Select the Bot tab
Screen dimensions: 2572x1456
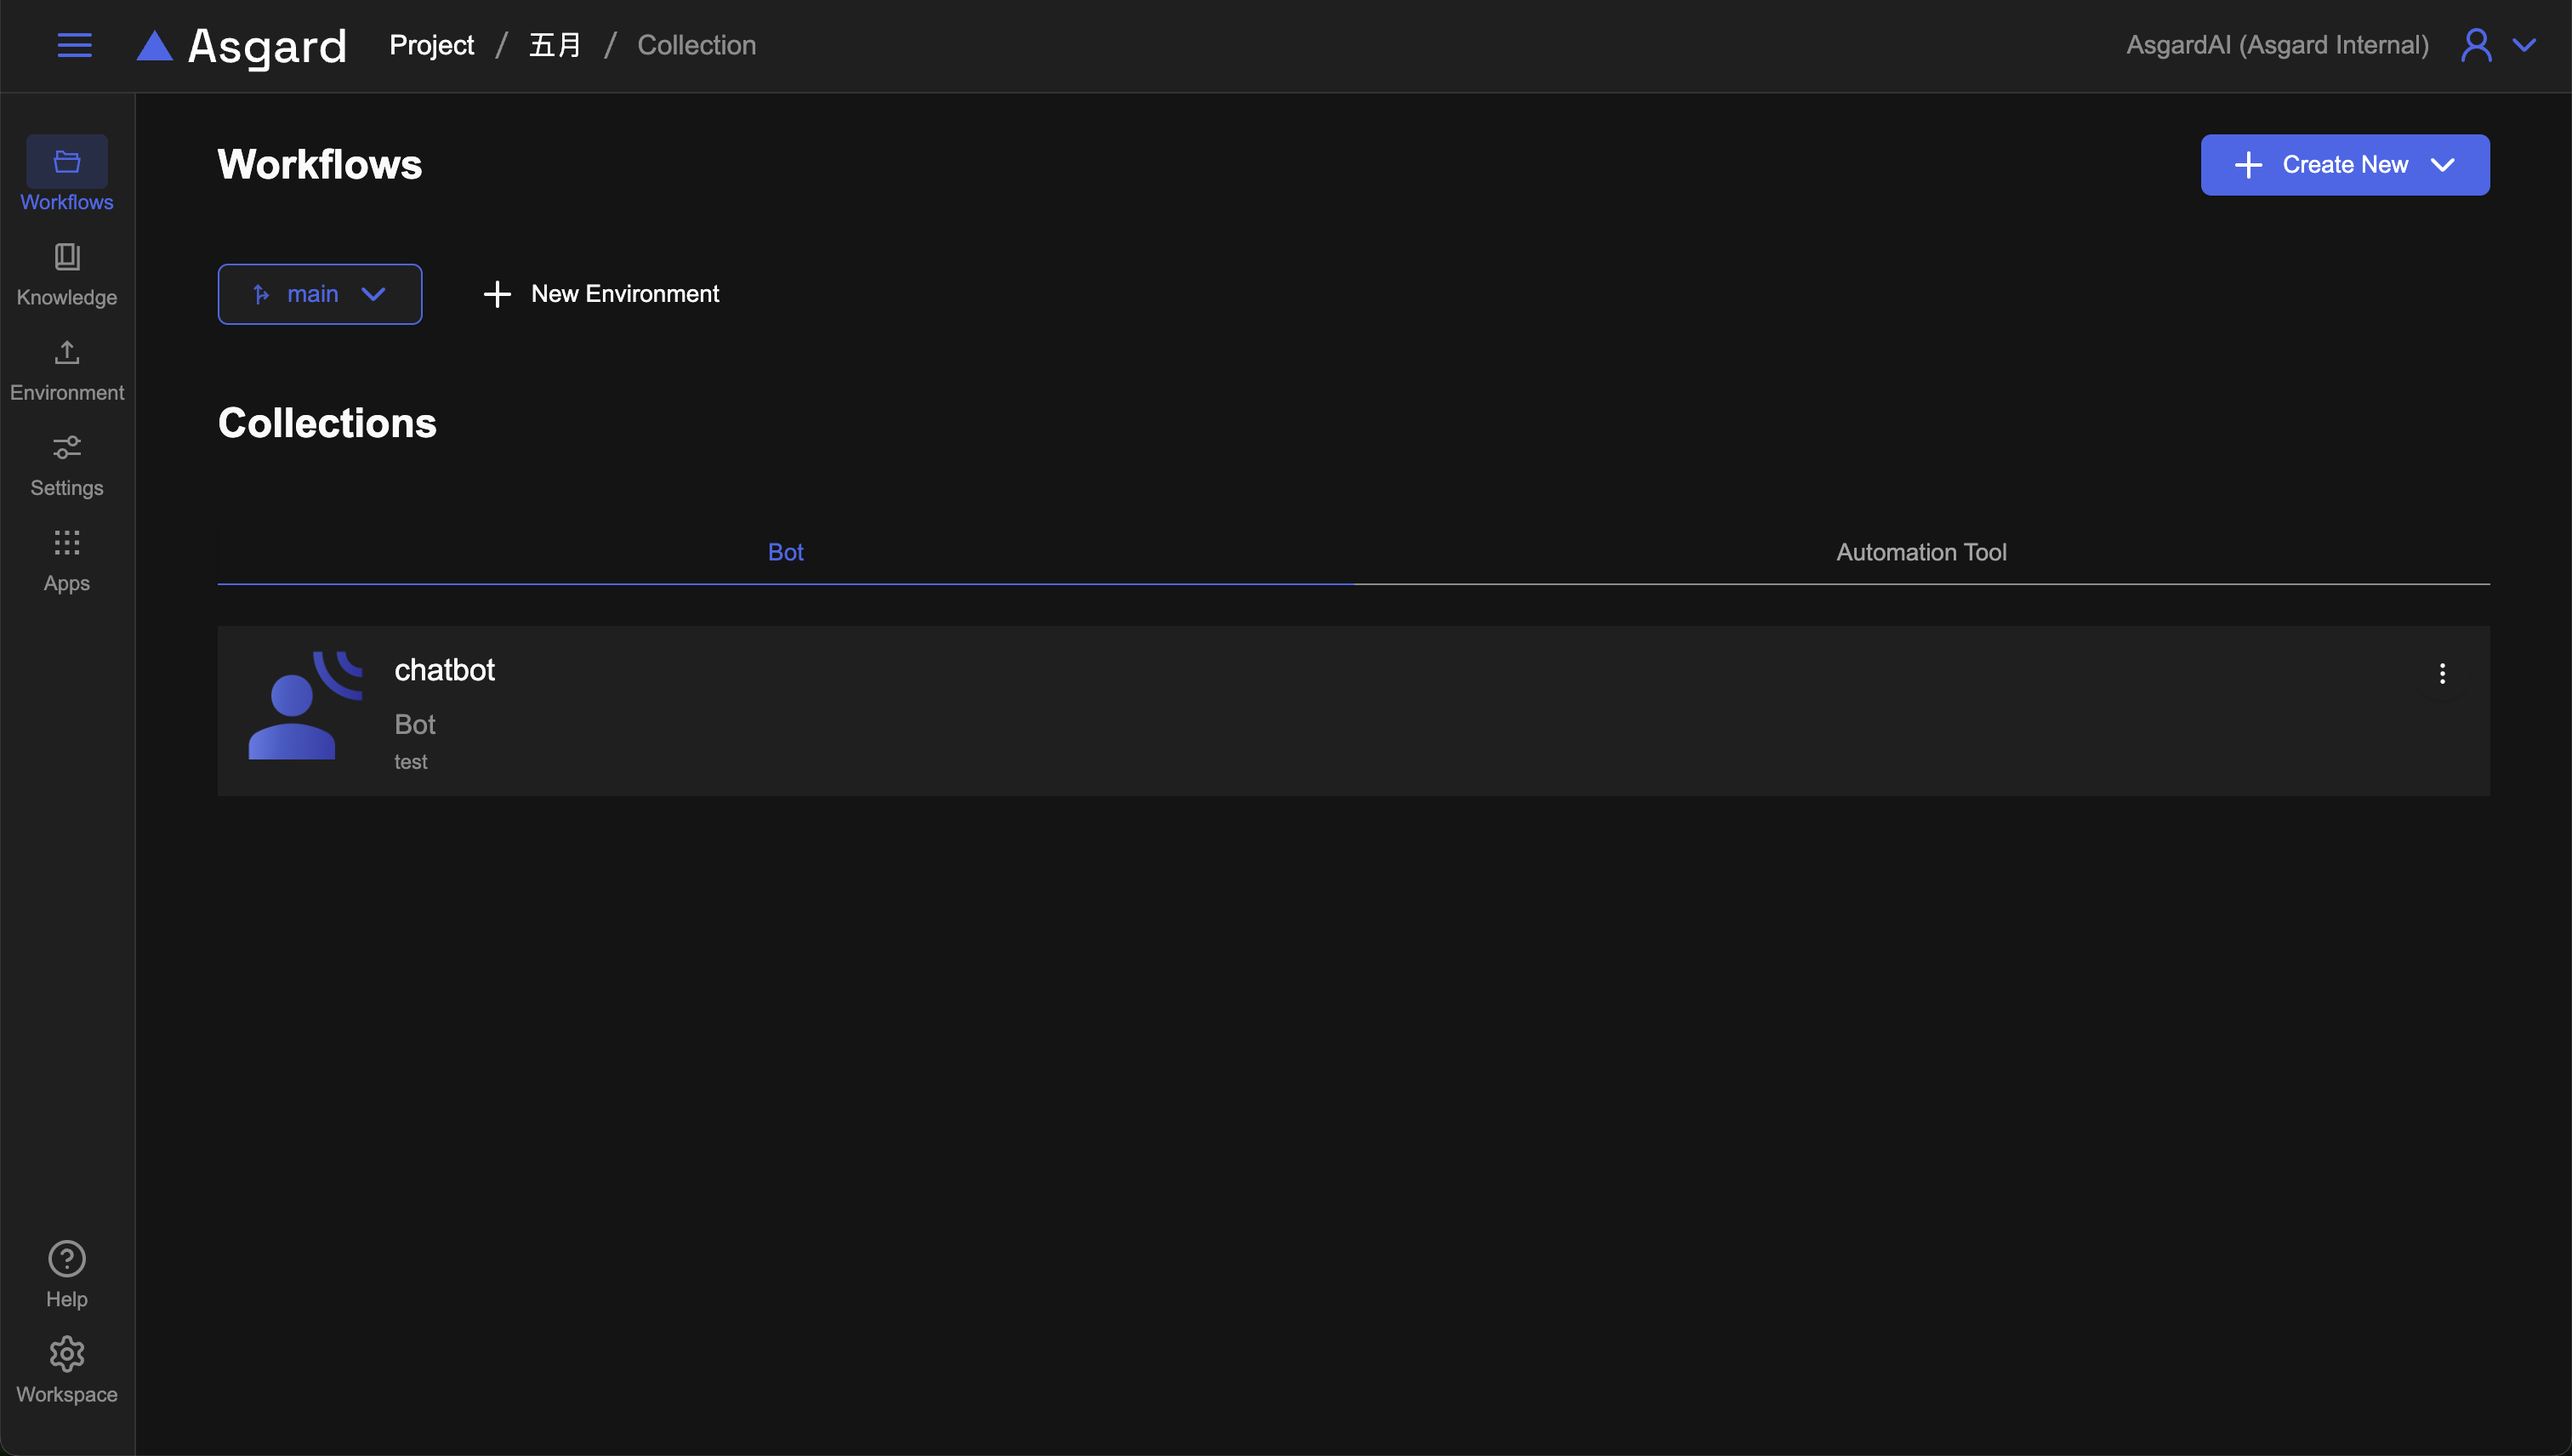785,552
